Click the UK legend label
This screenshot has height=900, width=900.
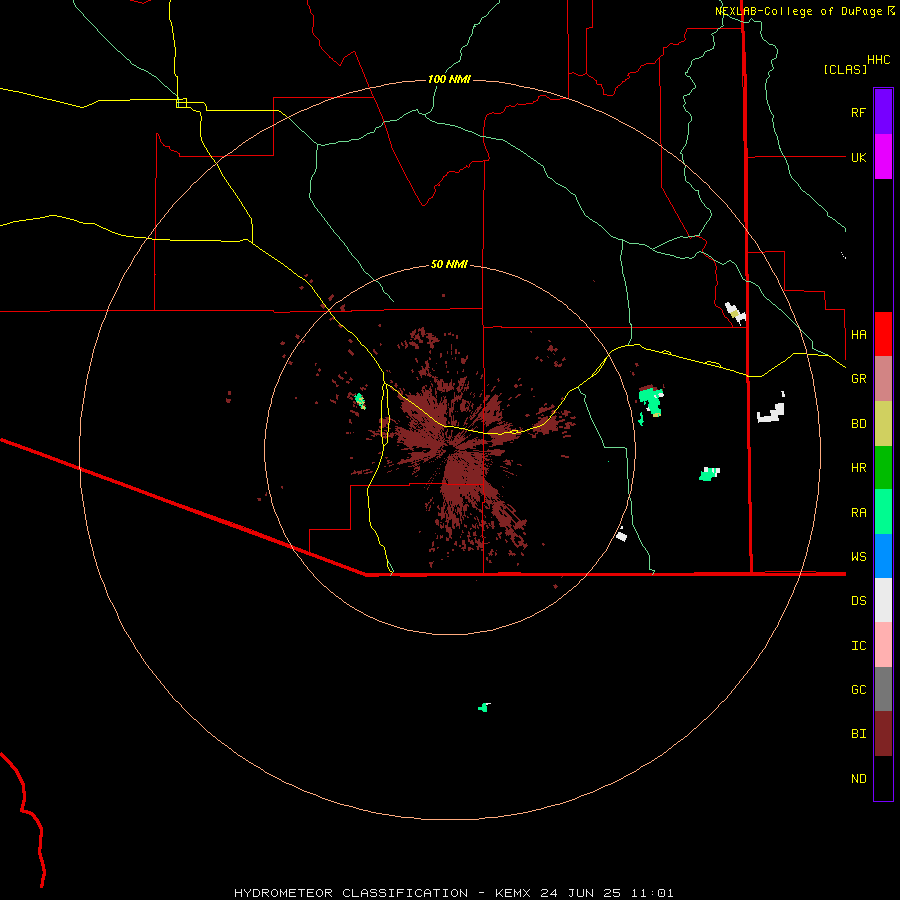858,157
